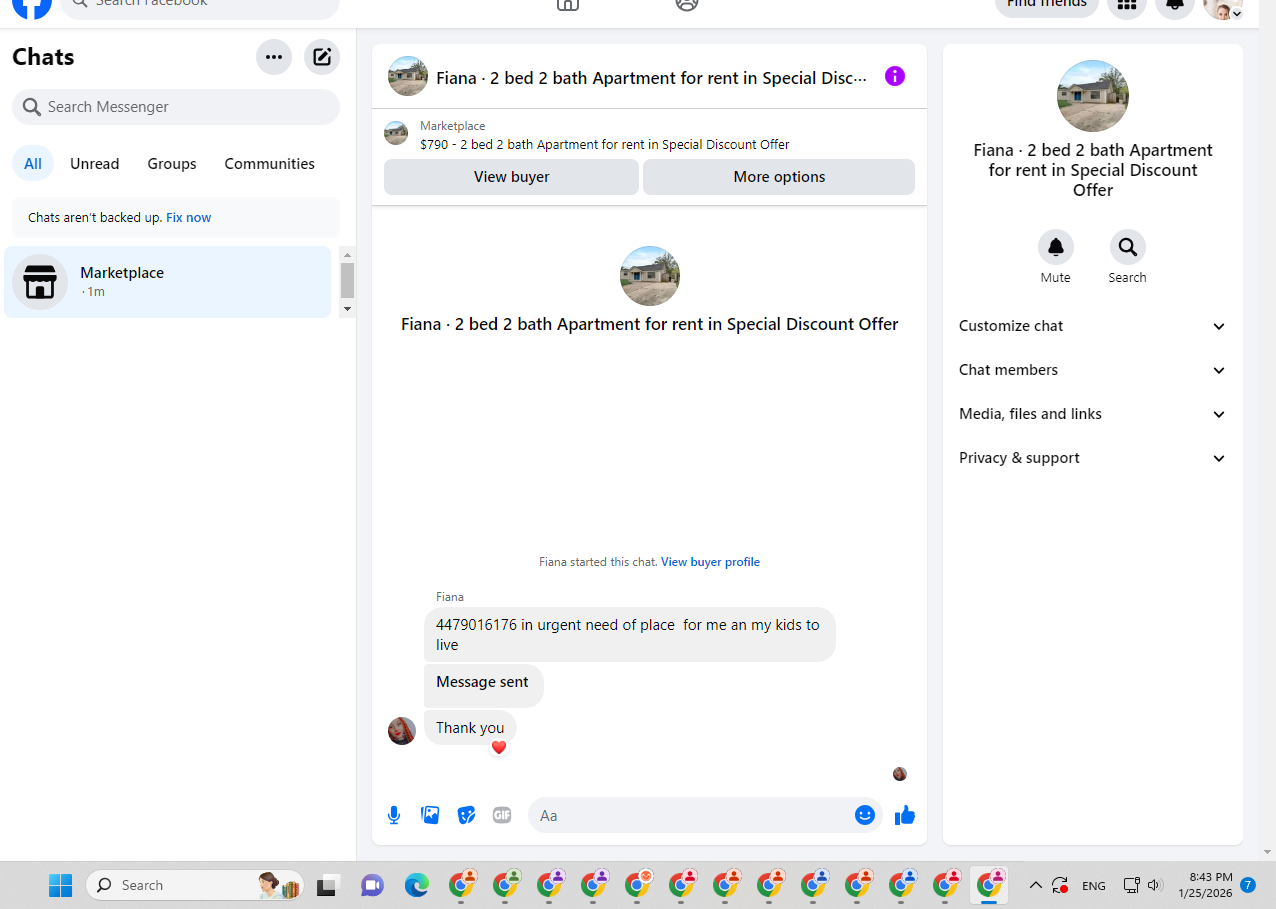
Task: Open Windows Start menu
Action: click(x=61, y=885)
